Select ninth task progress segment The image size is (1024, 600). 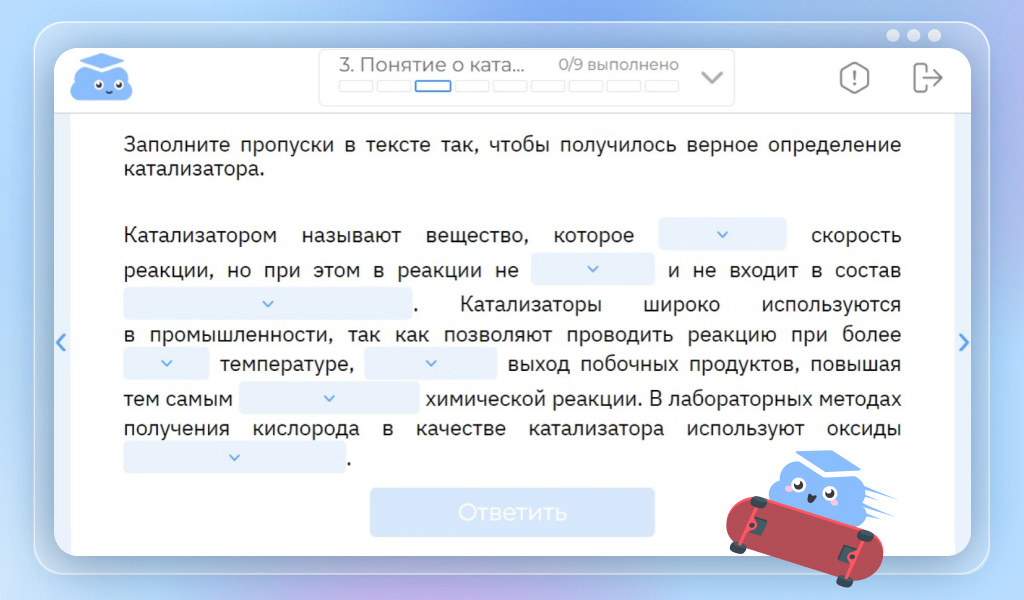pyautogui.click(x=662, y=86)
